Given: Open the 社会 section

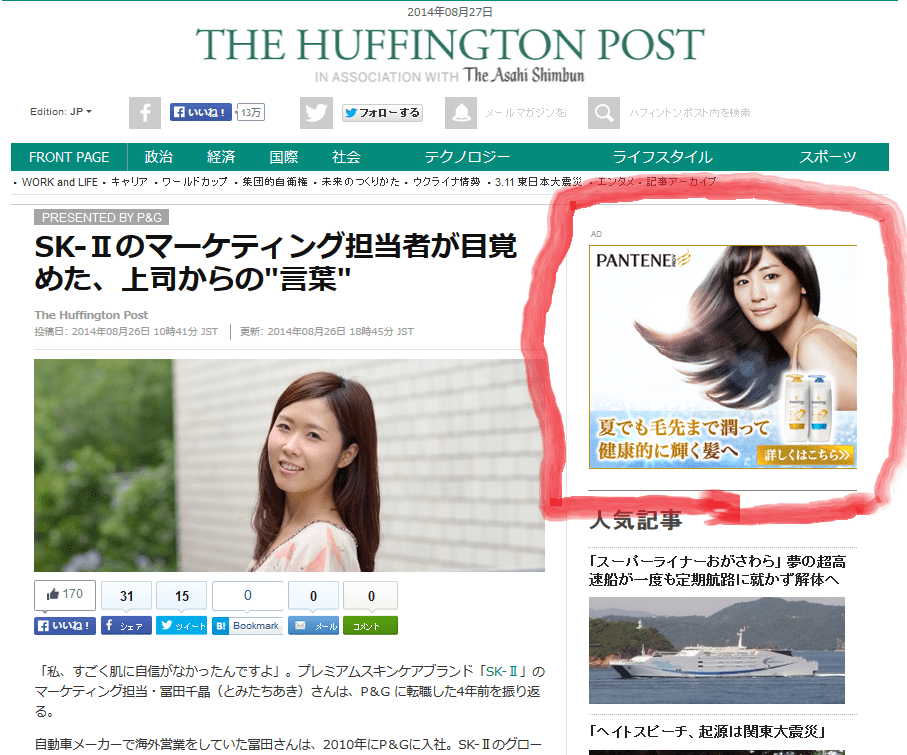Looking at the screenshot, I should click(x=346, y=157).
